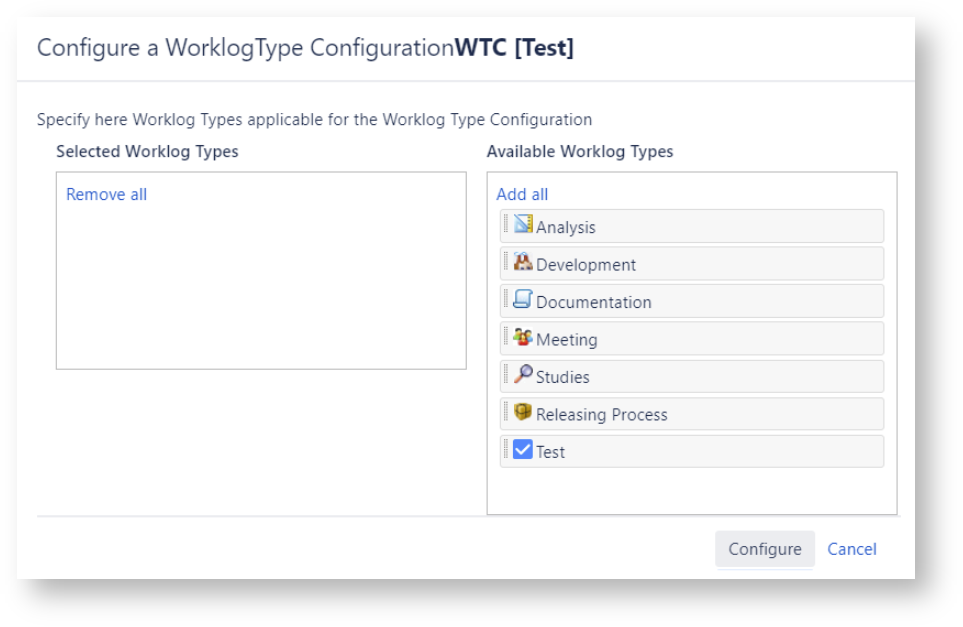Click the Studies magnifying glass icon

tap(523, 375)
